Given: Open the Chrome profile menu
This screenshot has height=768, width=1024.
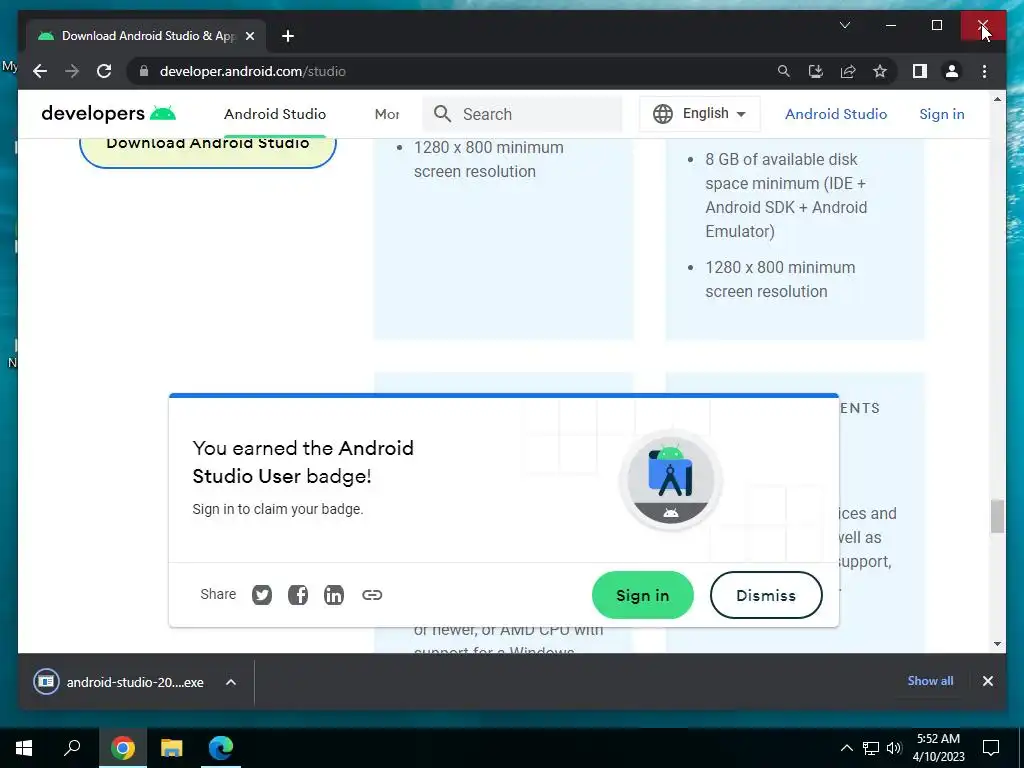Looking at the screenshot, I should (x=952, y=71).
